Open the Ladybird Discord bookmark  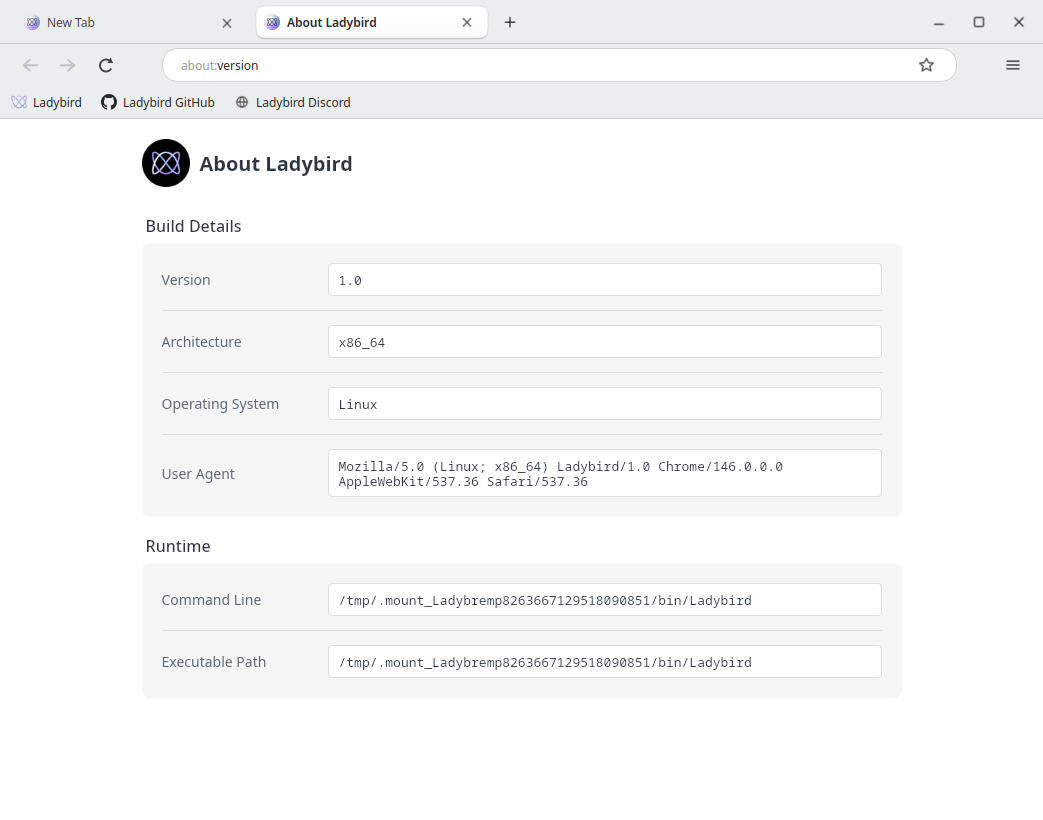point(293,102)
